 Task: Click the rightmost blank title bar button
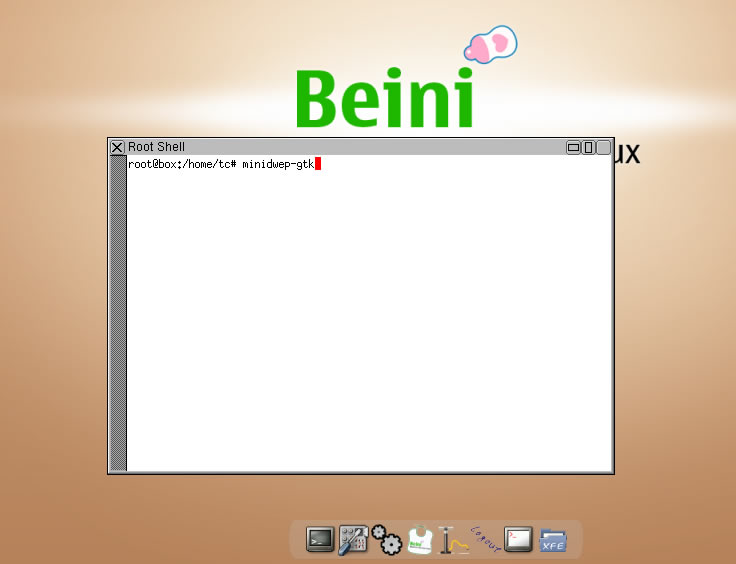(x=603, y=147)
